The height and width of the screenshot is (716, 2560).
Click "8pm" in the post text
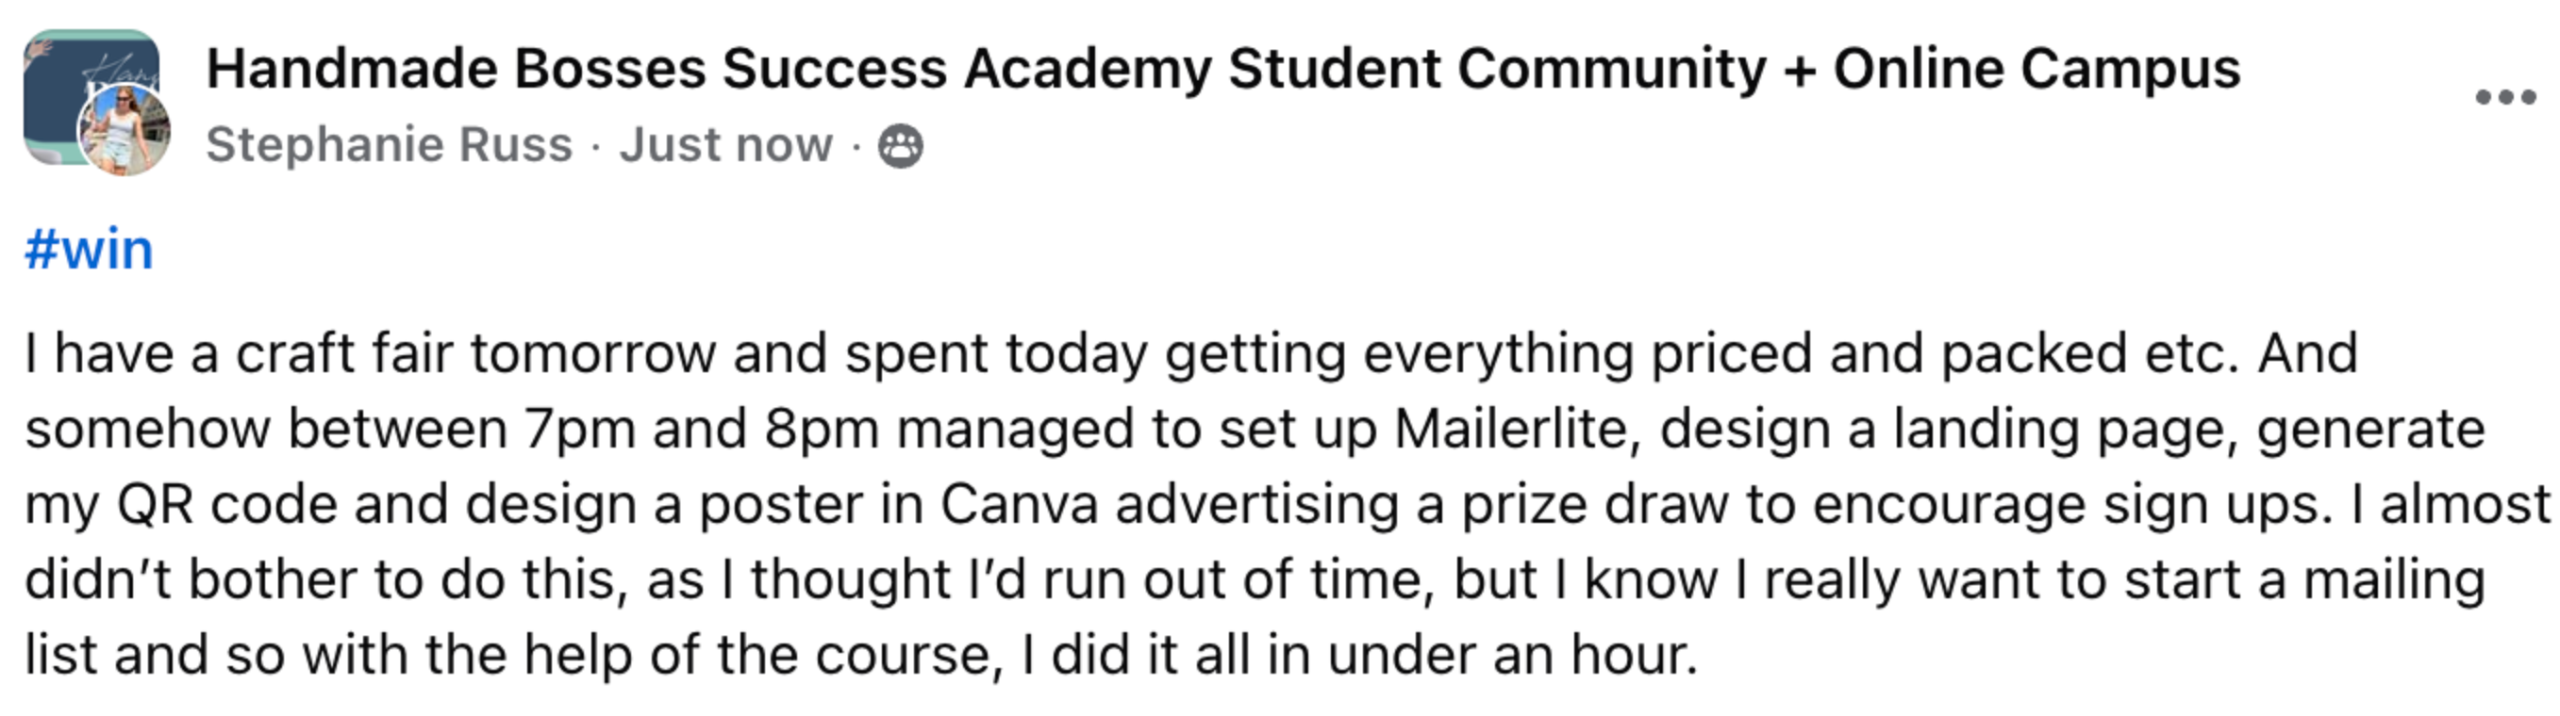click(821, 429)
